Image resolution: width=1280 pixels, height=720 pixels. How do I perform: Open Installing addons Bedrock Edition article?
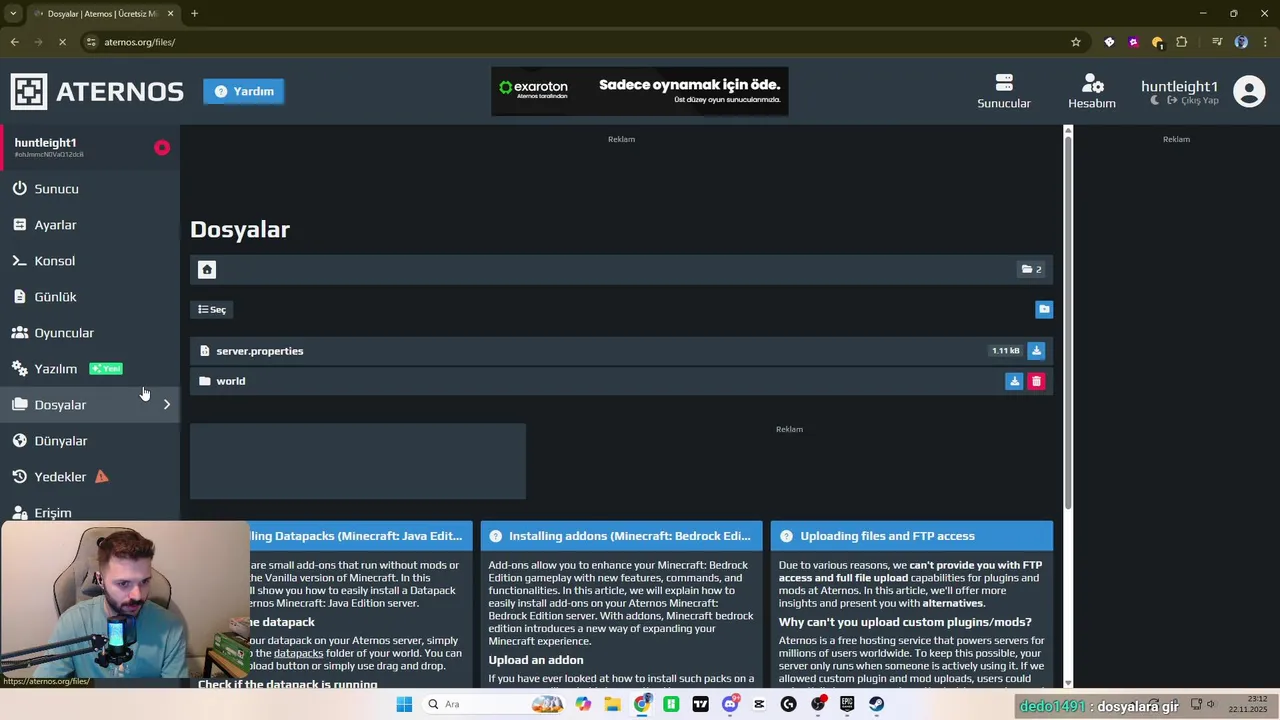(621, 536)
